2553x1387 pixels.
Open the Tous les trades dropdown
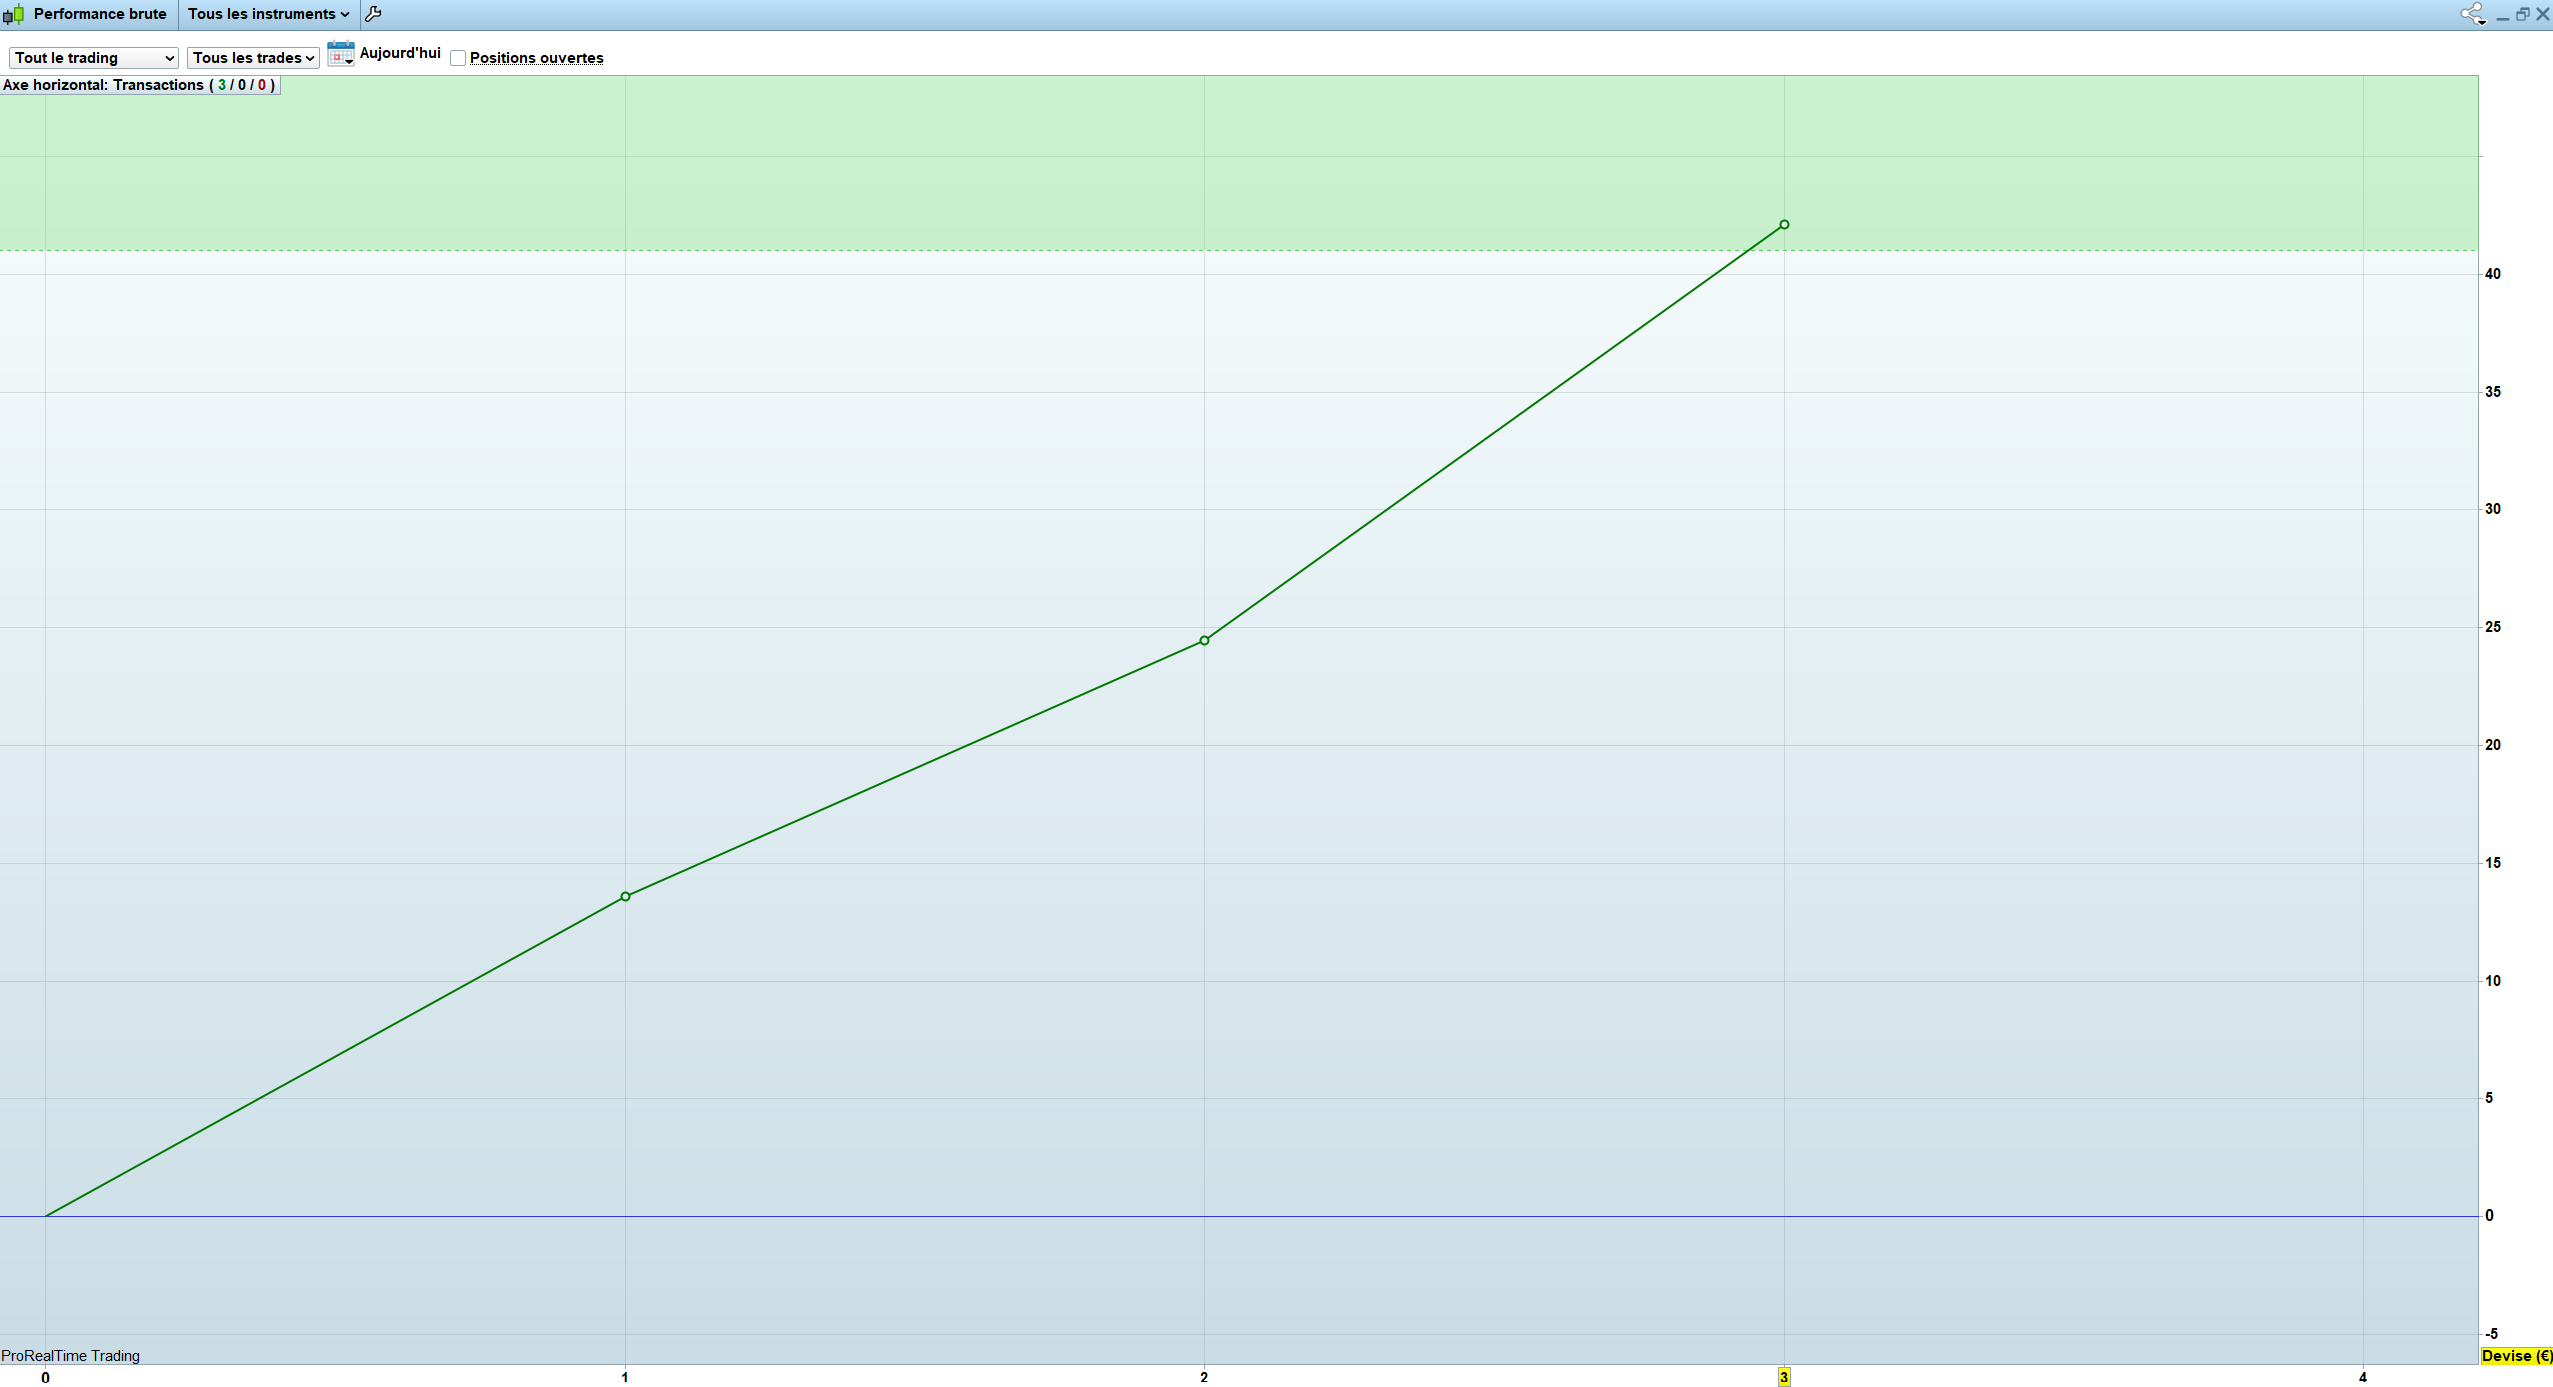[x=253, y=58]
